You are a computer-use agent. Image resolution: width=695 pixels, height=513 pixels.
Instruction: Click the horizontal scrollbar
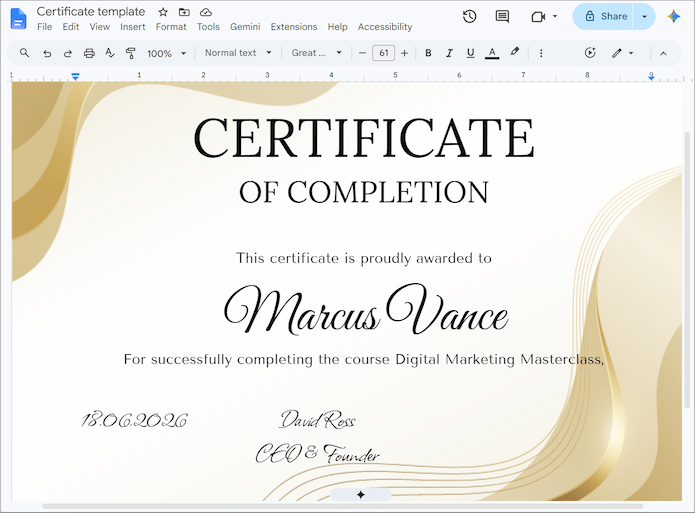(343, 506)
